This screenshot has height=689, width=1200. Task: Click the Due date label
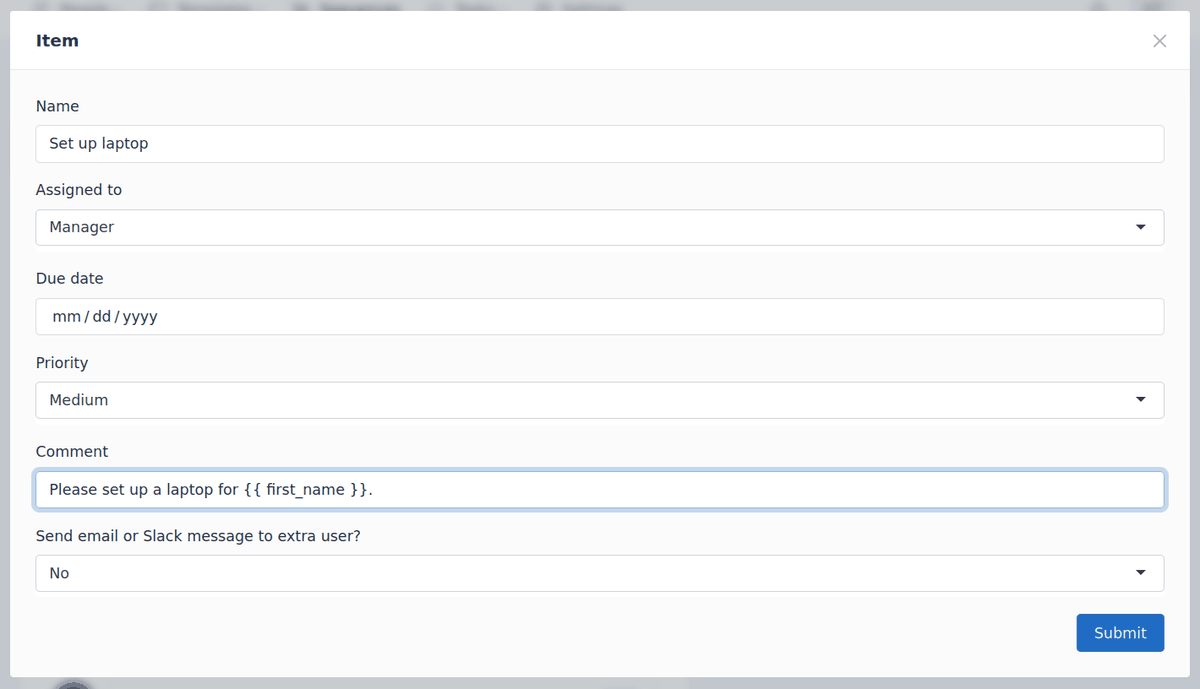tap(69, 279)
